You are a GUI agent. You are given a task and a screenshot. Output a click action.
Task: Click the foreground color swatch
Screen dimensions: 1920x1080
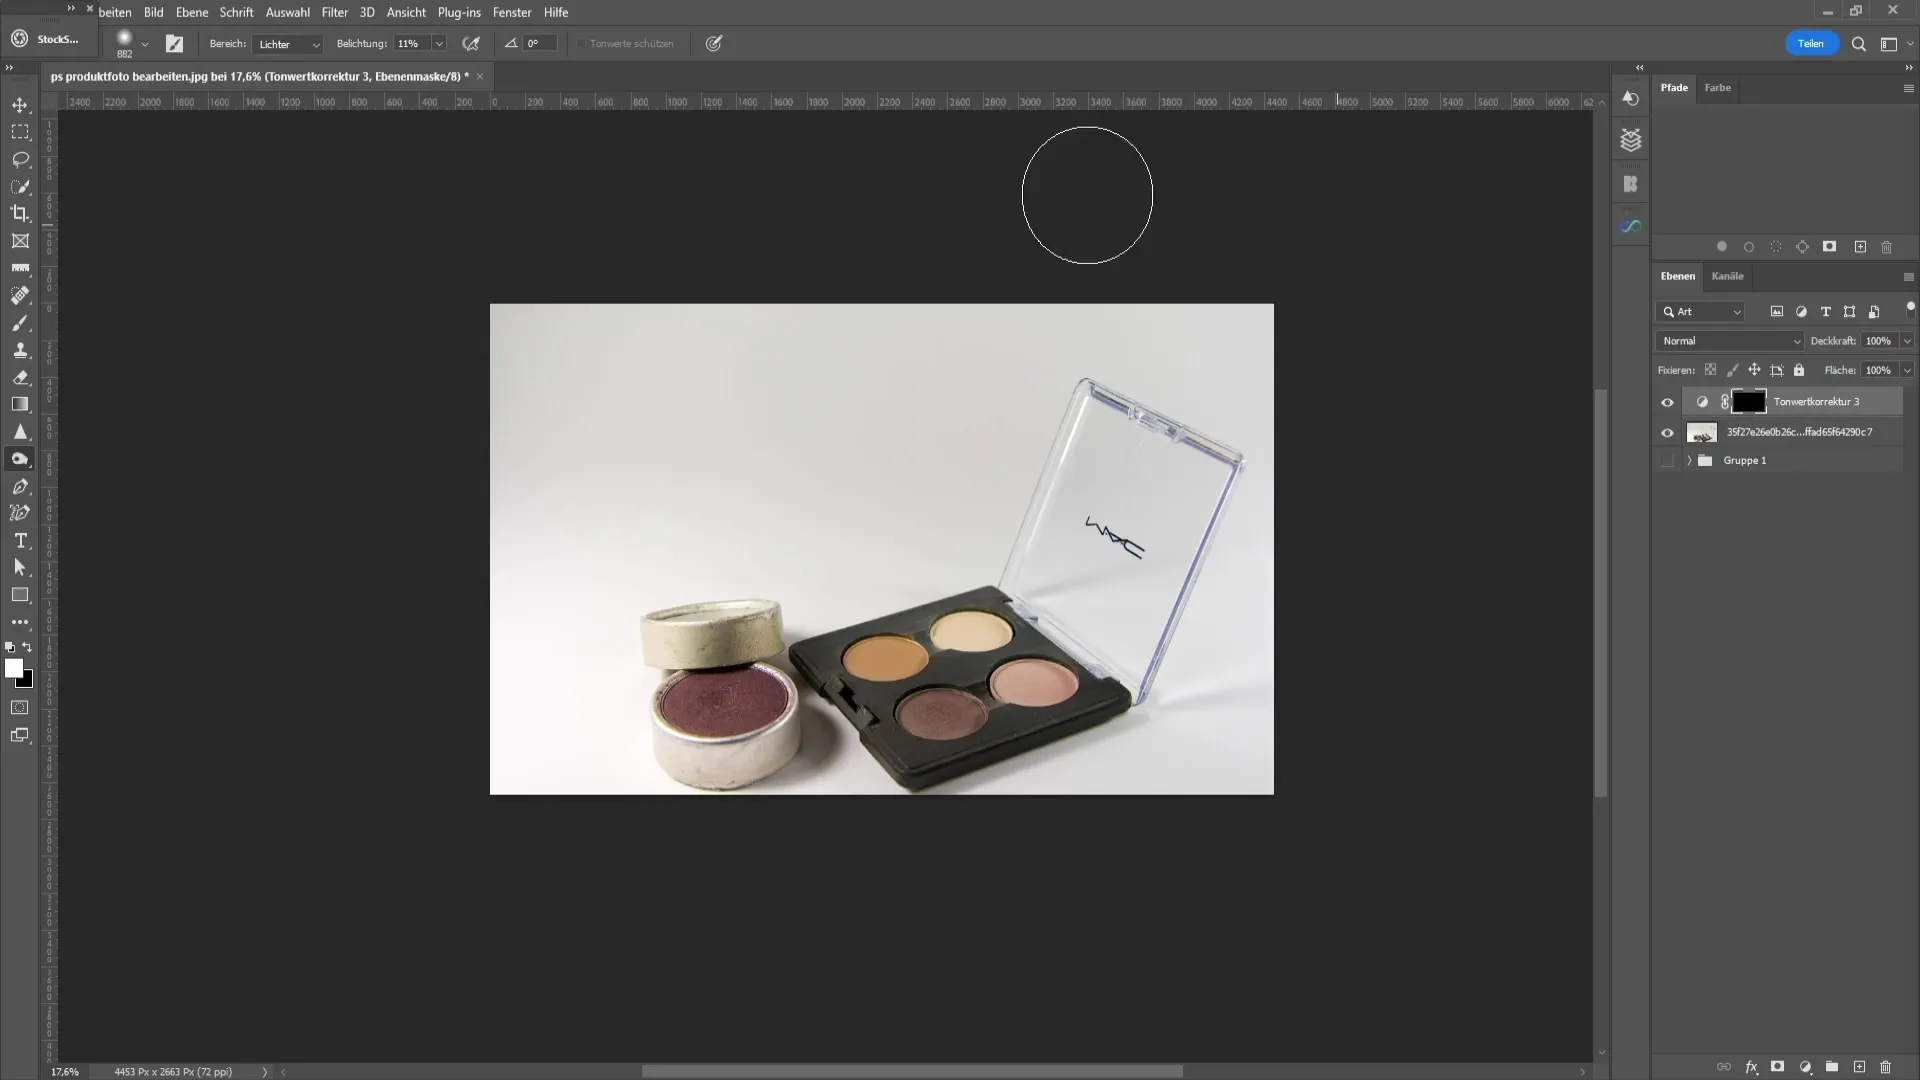(13, 668)
